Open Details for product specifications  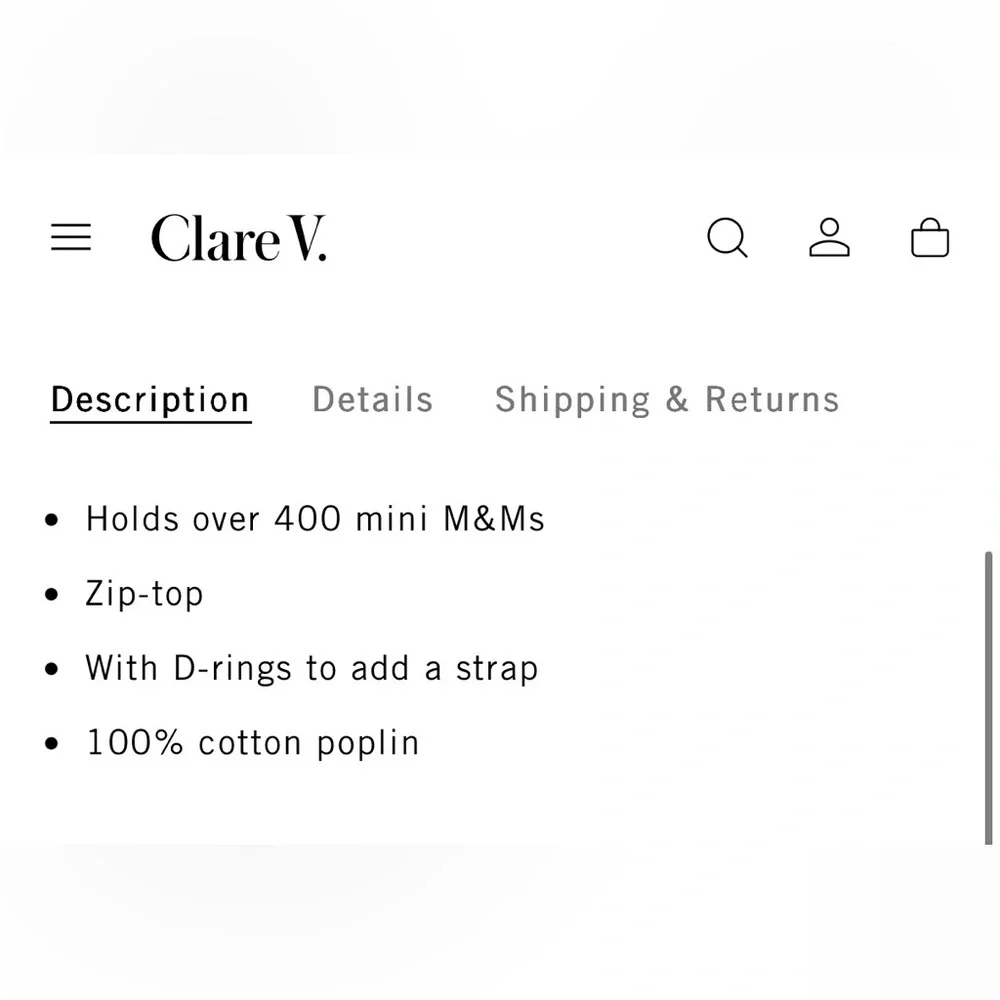(x=372, y=399)
